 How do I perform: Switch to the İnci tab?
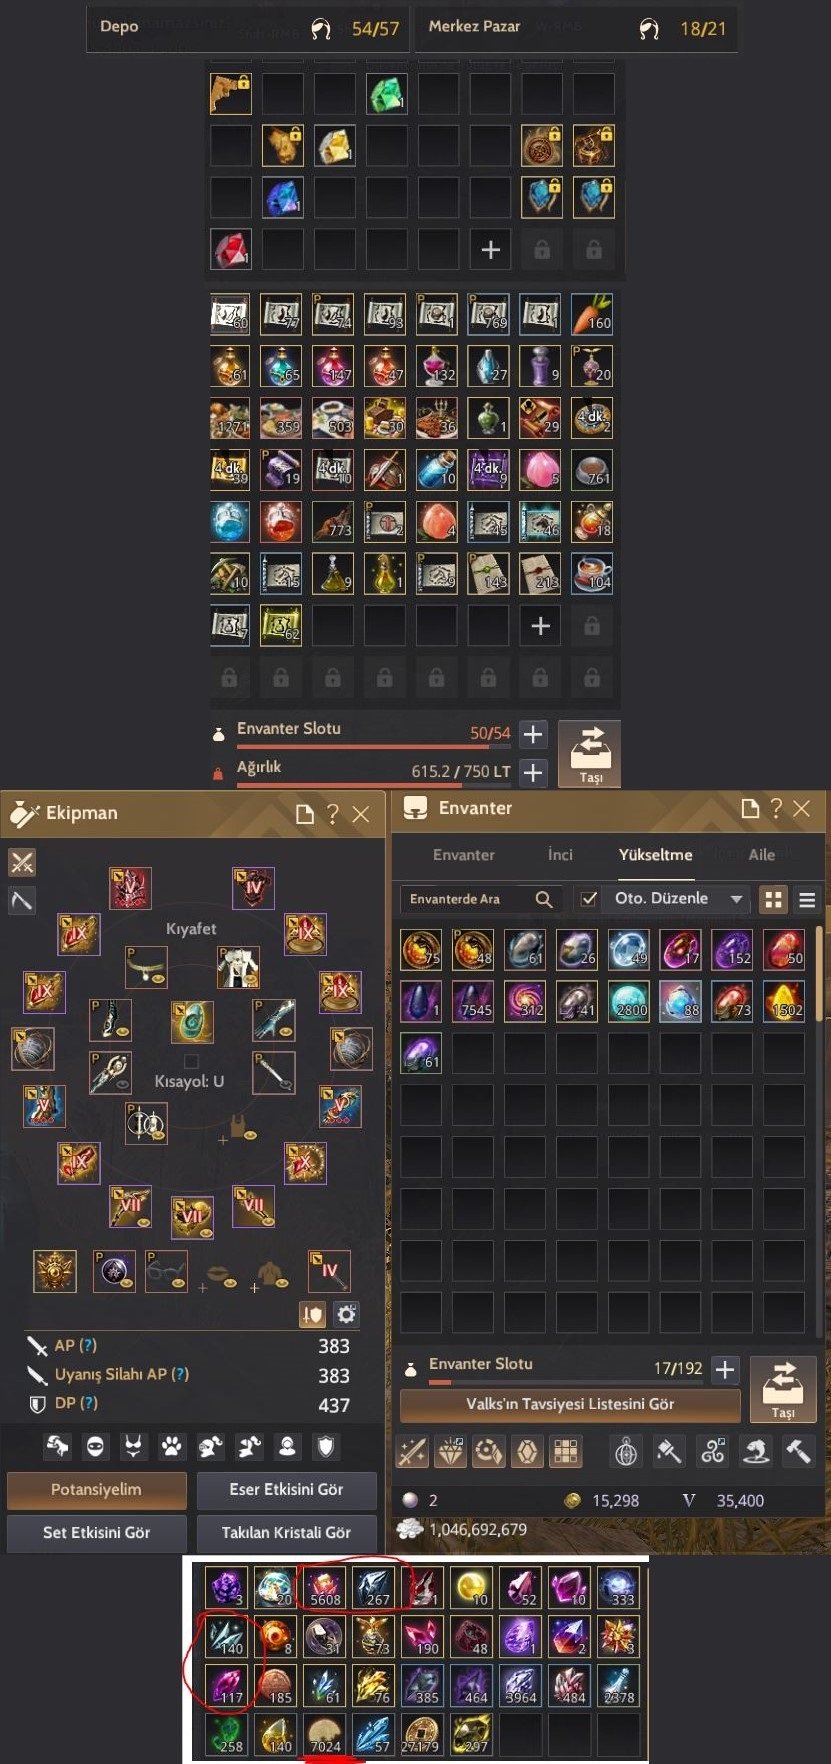[x=560, y=855]
